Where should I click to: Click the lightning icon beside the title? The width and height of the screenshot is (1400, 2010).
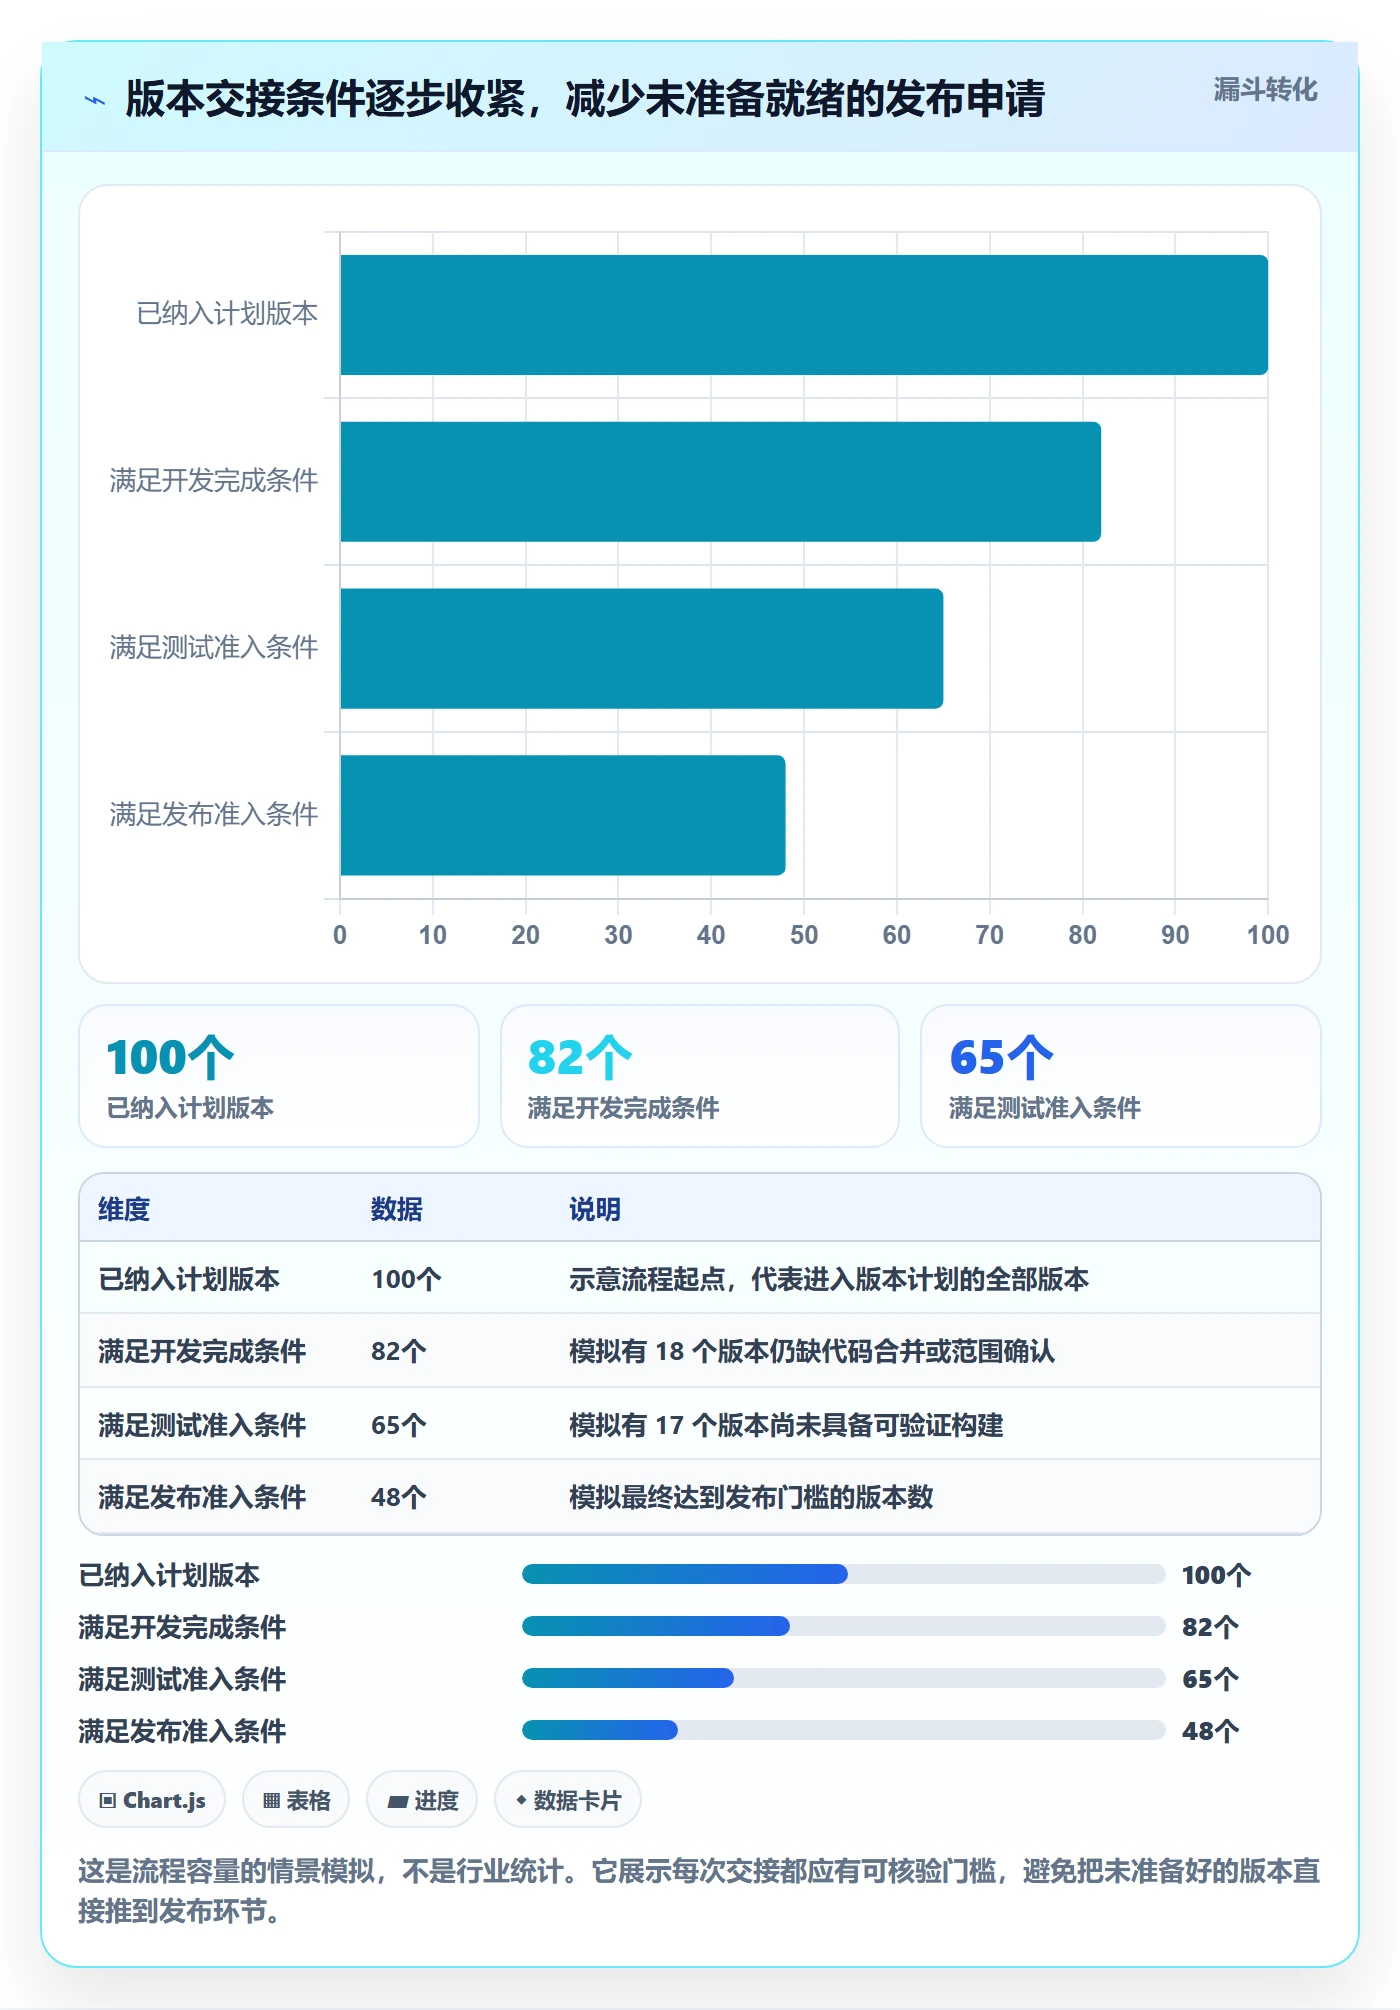[95, 100]
